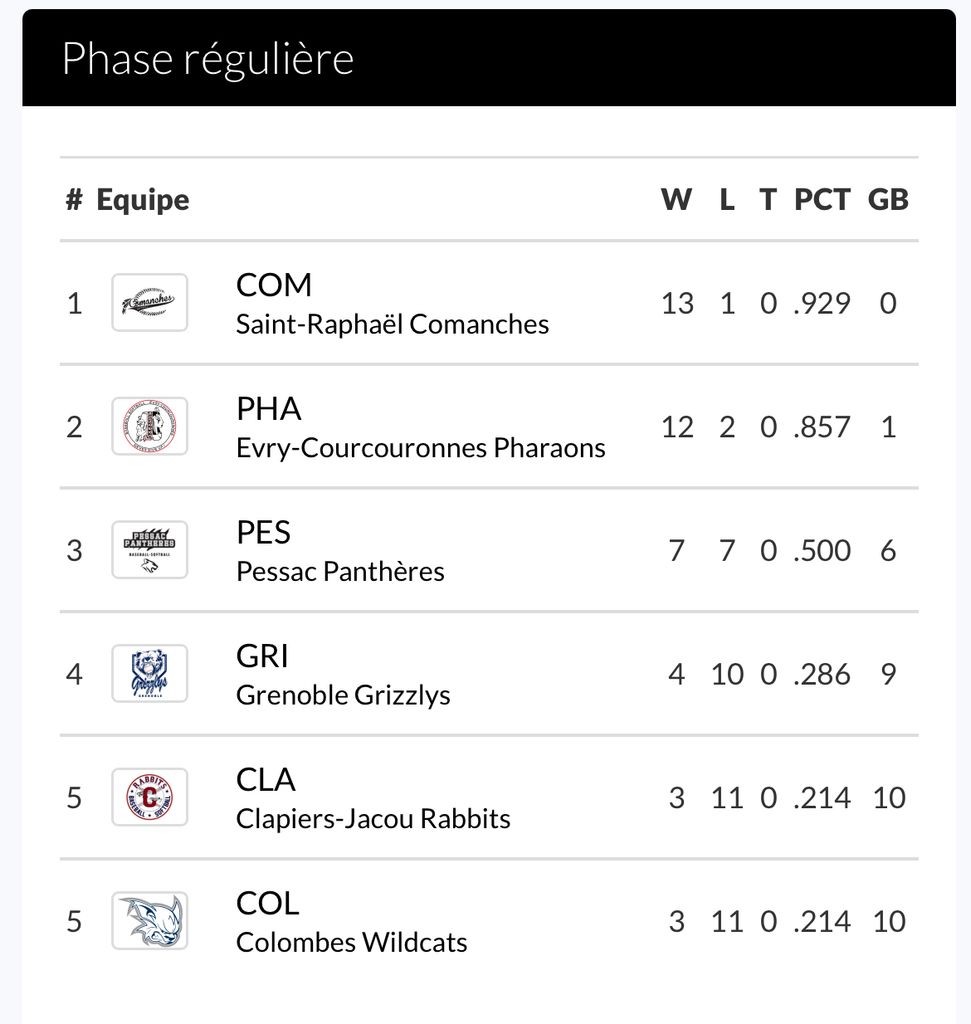Click the Saint-Raphaël Comanches team logo
Image resolution: width=971 pixels, height=1024 pixels.
[149, 302]
